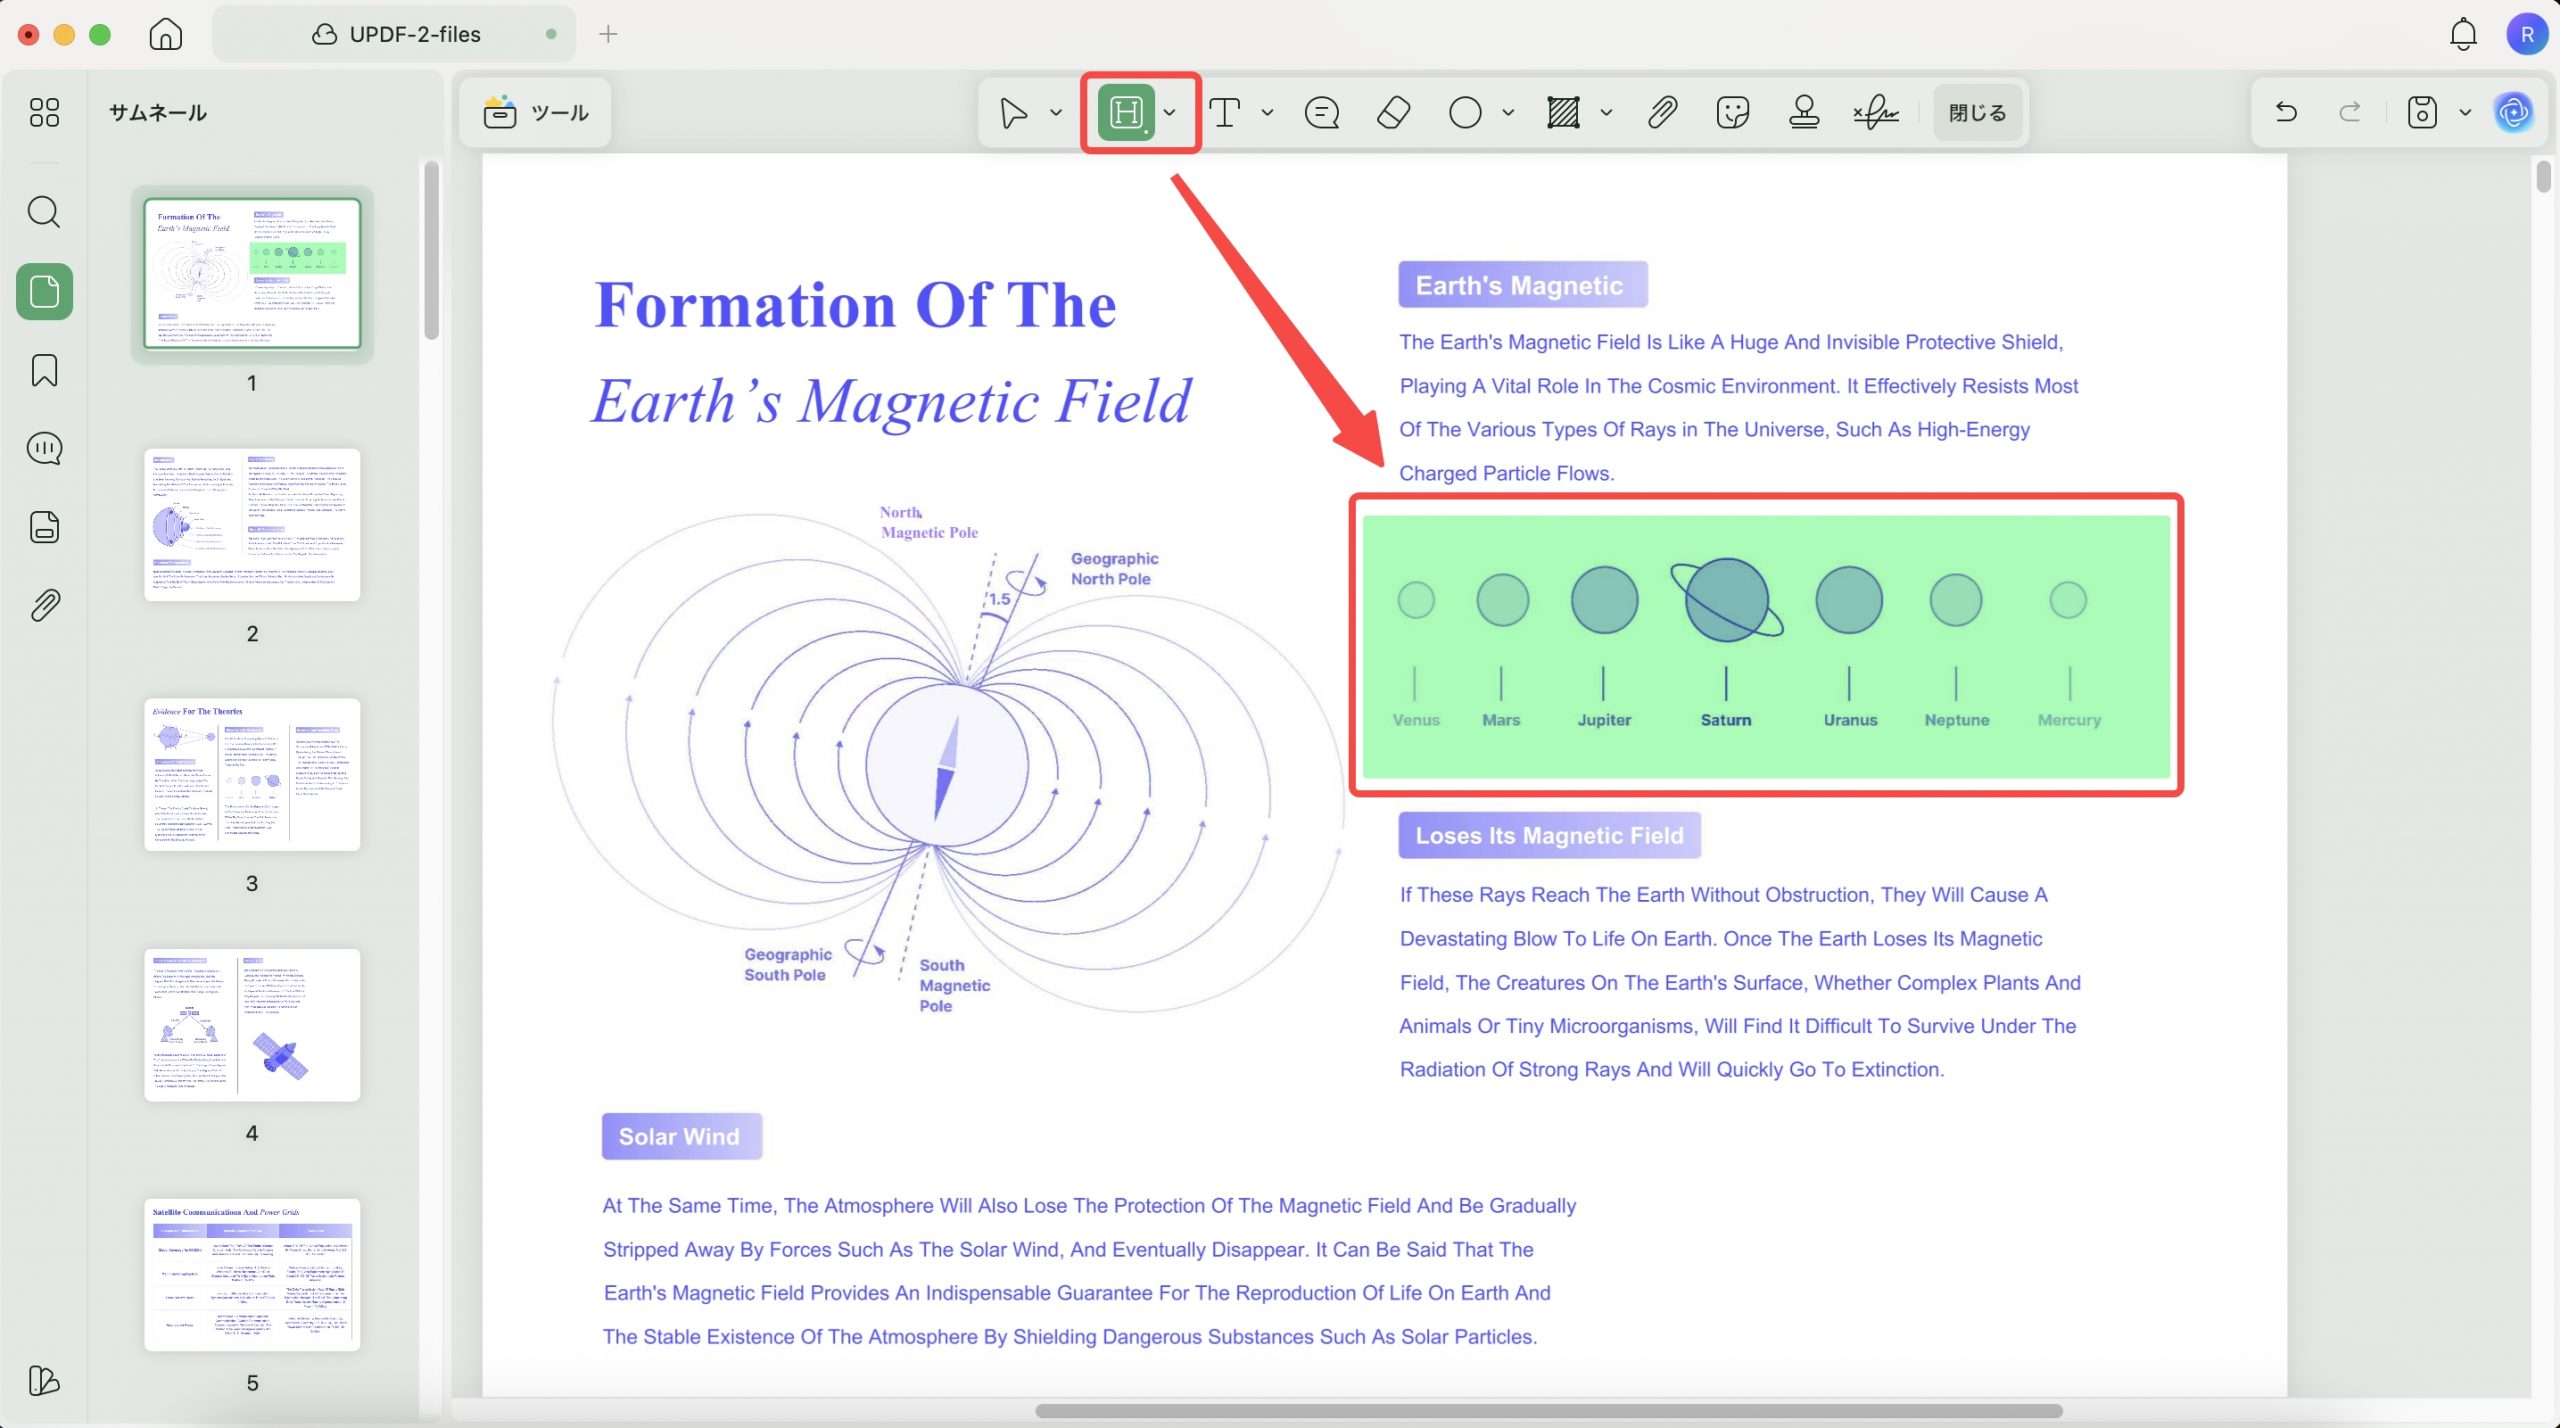Expand the highlight tool dropdown arrow
This screenshot has height=1428, width=2560.
pos(1170,113)
